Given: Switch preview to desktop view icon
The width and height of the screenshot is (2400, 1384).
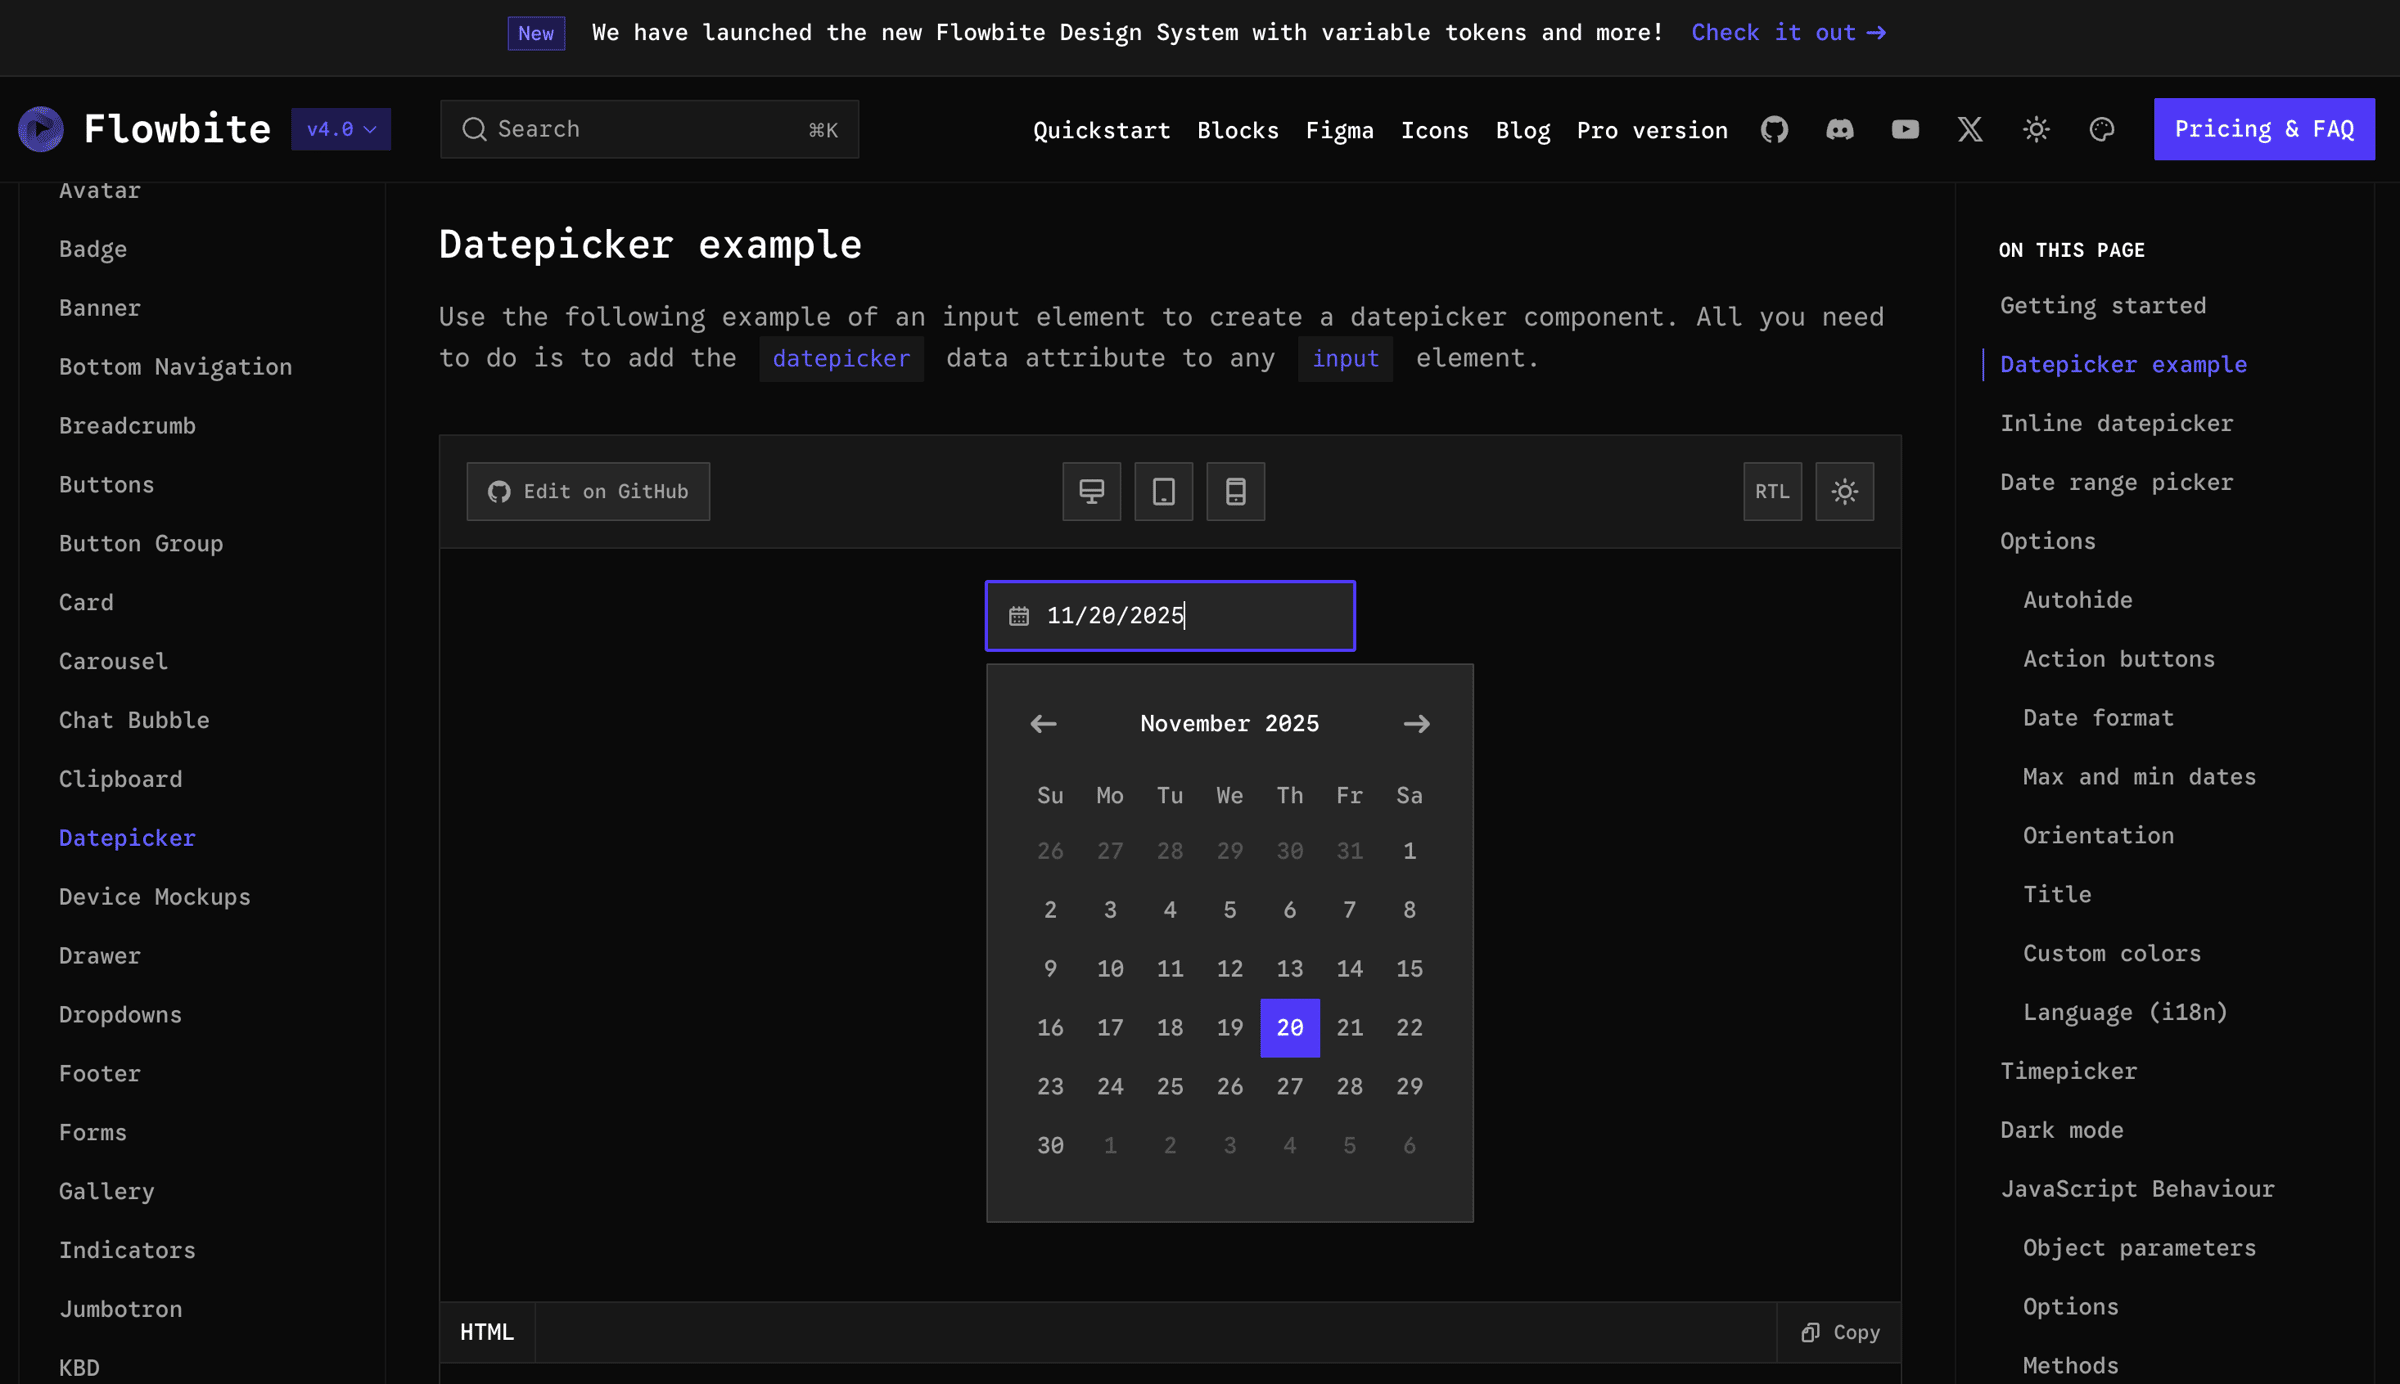Looking at the screenshot, I should point(1091,491).
